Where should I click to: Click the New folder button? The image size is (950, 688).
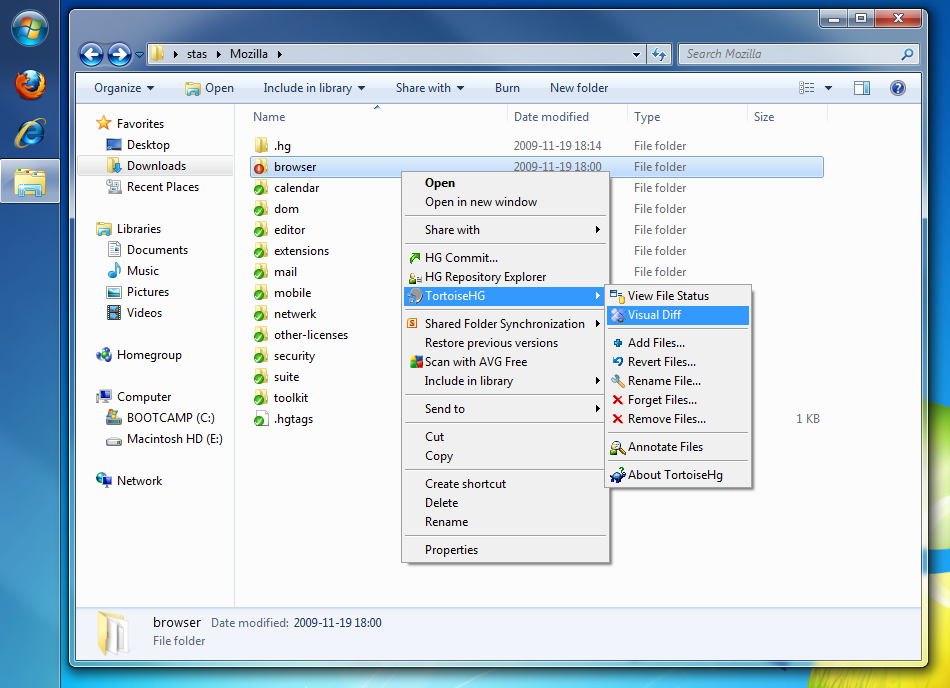pos(579,88)
